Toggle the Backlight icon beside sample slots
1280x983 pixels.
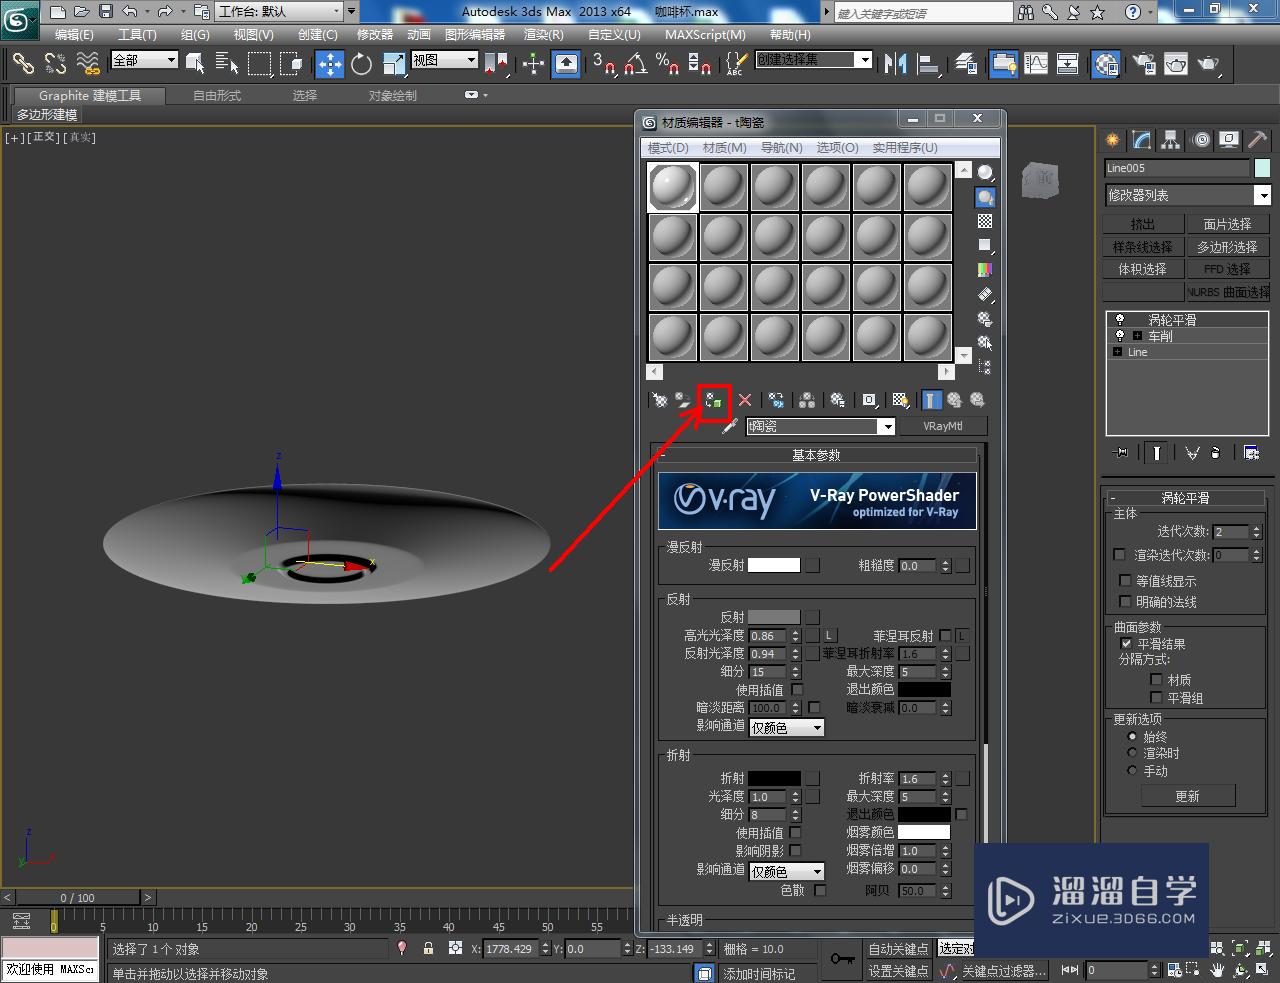tap(985, 197)
